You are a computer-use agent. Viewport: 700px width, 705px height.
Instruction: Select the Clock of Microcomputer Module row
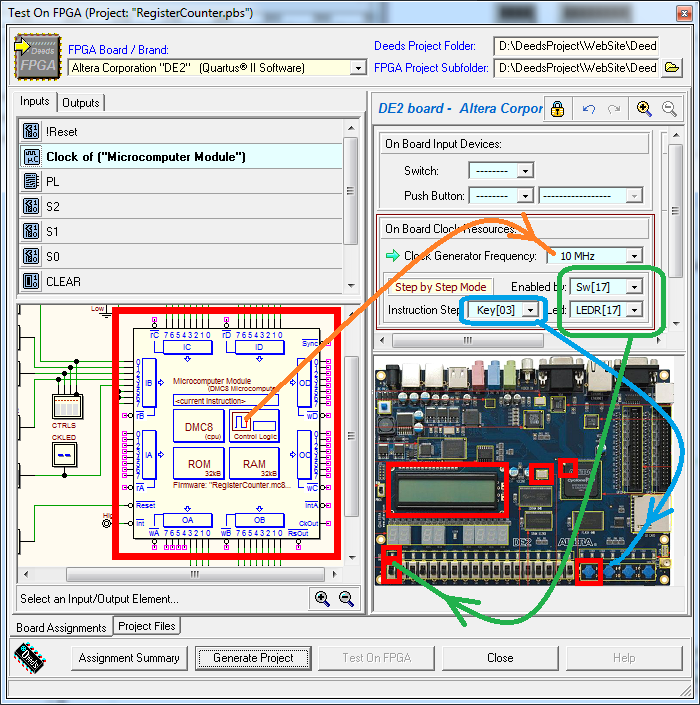click(181, 156)
